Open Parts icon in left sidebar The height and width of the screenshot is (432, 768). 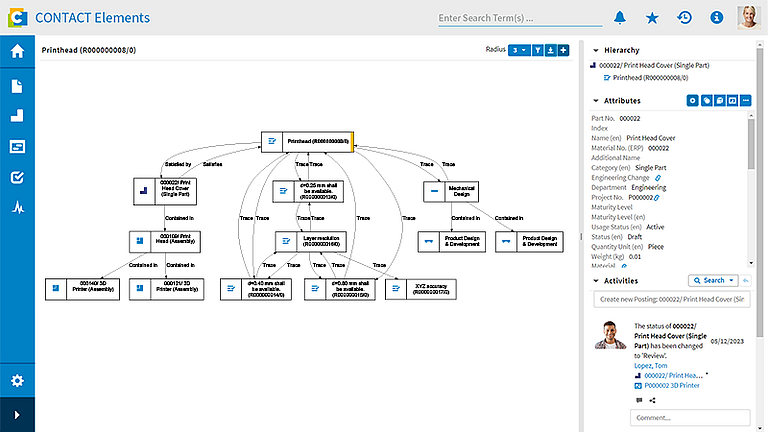[17, 116]
